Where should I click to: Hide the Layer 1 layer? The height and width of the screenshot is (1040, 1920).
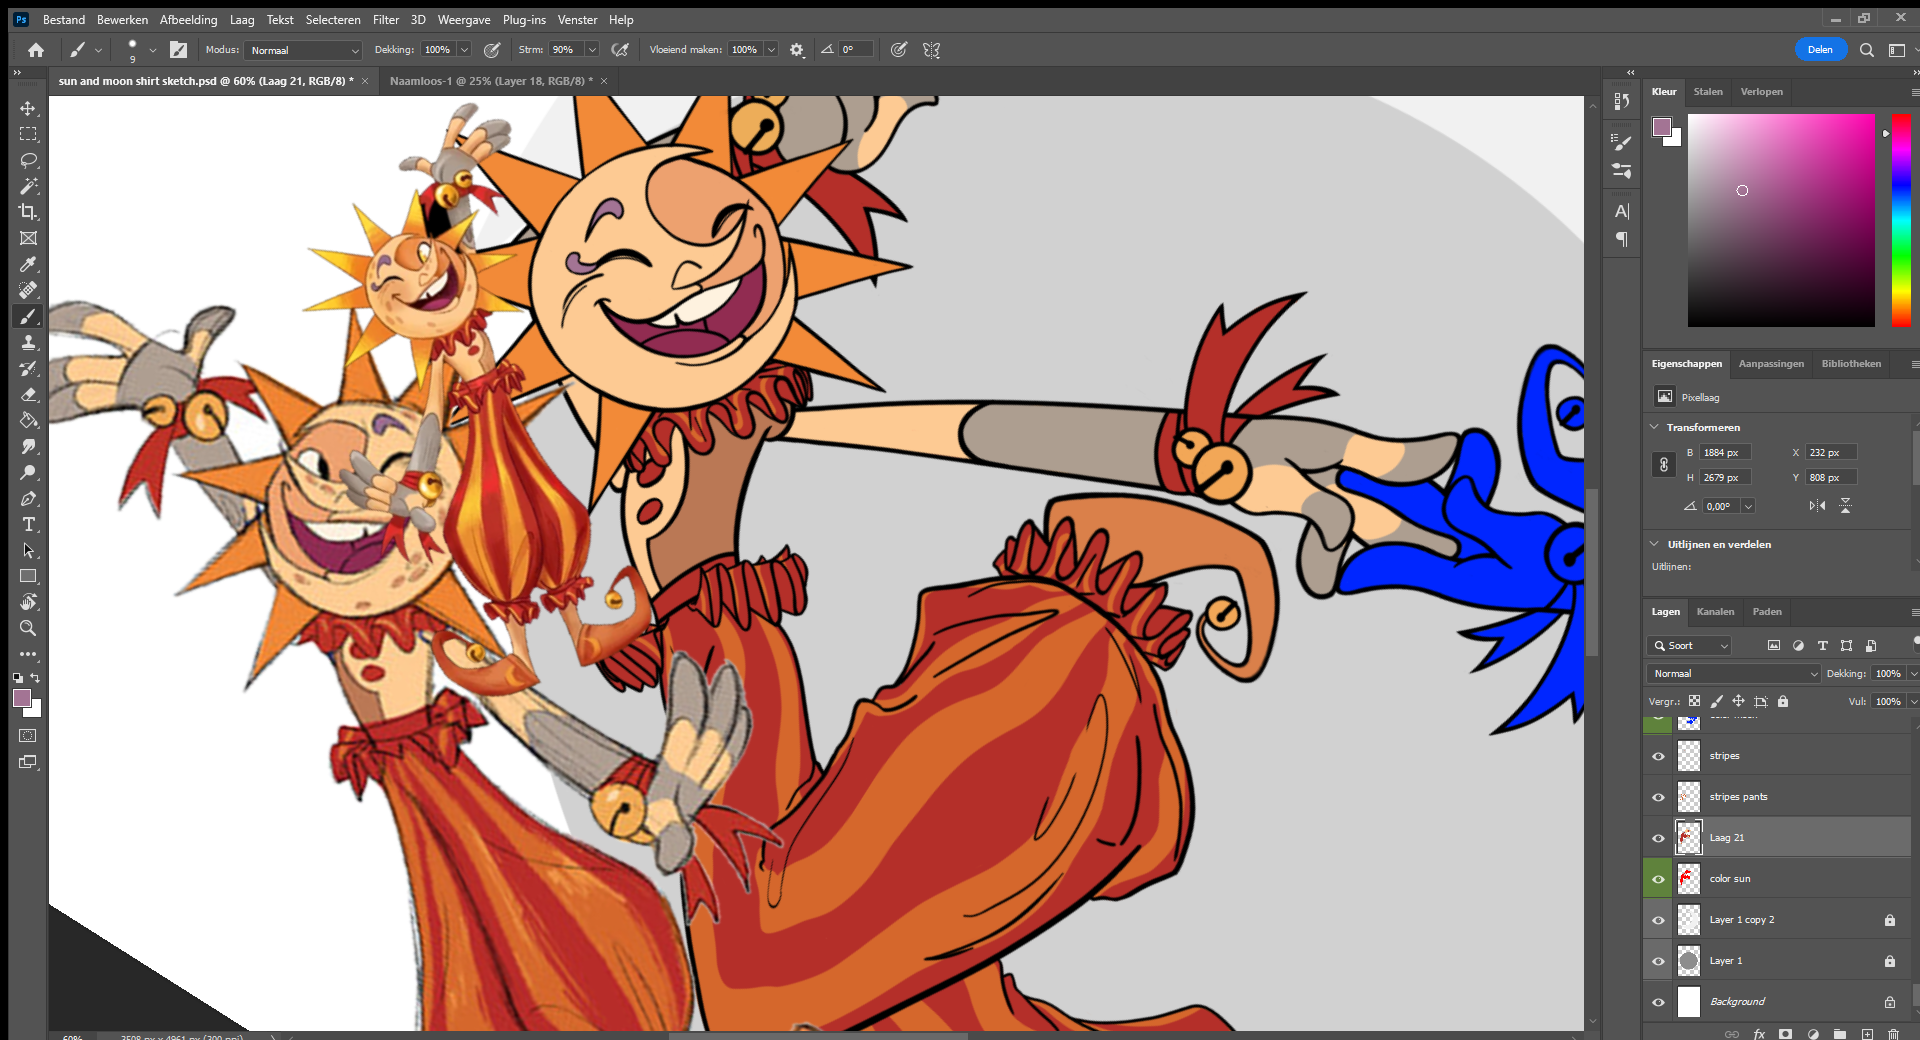pos(1658,961)
